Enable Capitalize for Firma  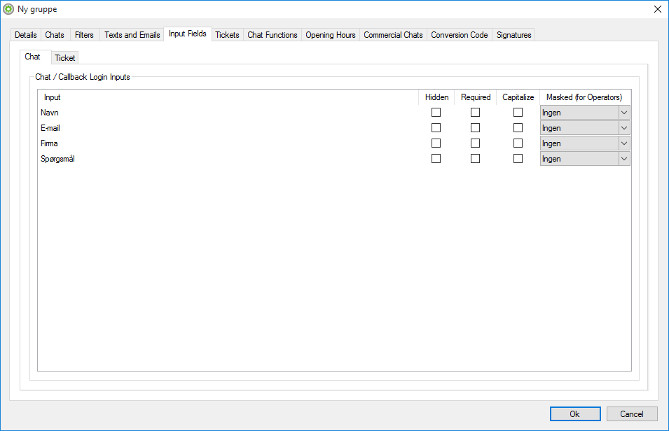(518, 143)
